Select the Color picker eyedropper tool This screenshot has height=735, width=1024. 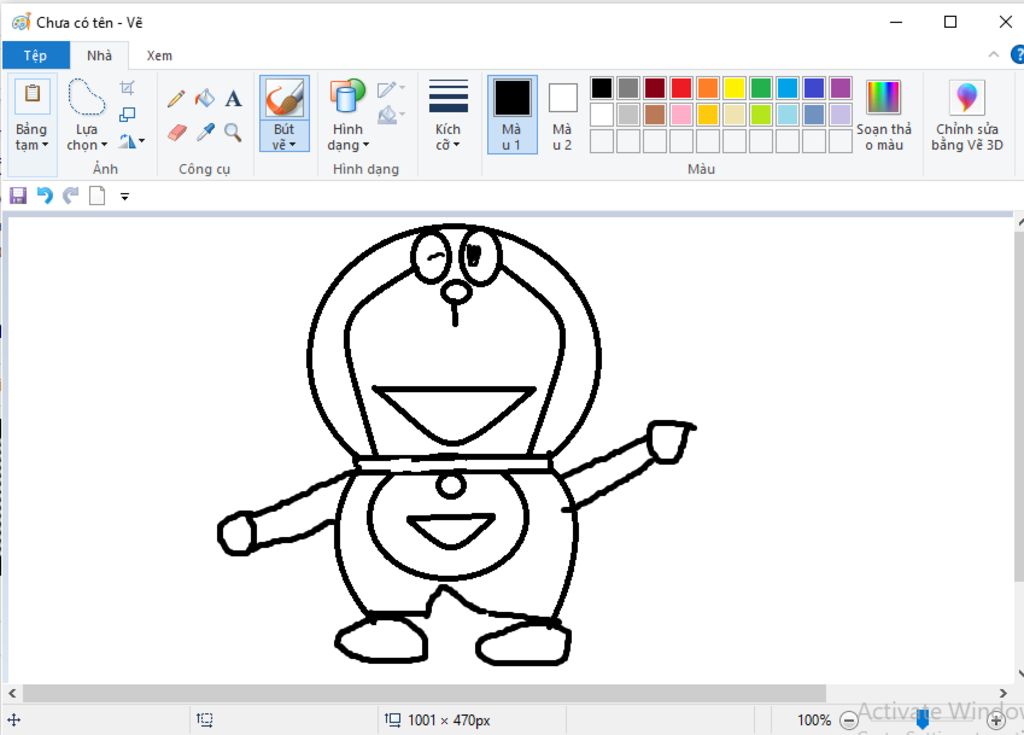point(205,132)
